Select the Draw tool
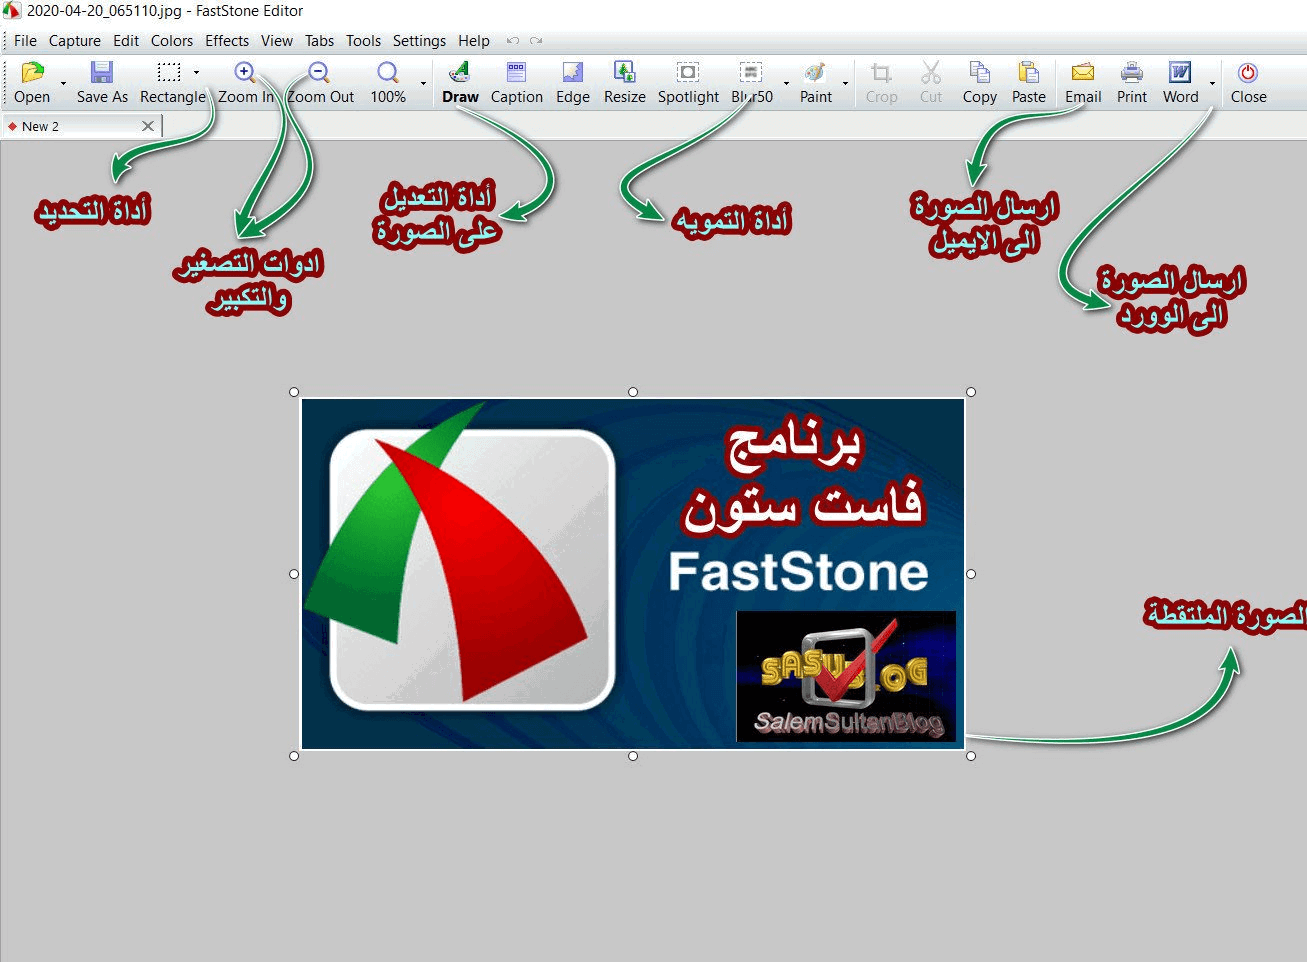The width and height of the screenshot is (1307, 962). click(x=460, y=82)
